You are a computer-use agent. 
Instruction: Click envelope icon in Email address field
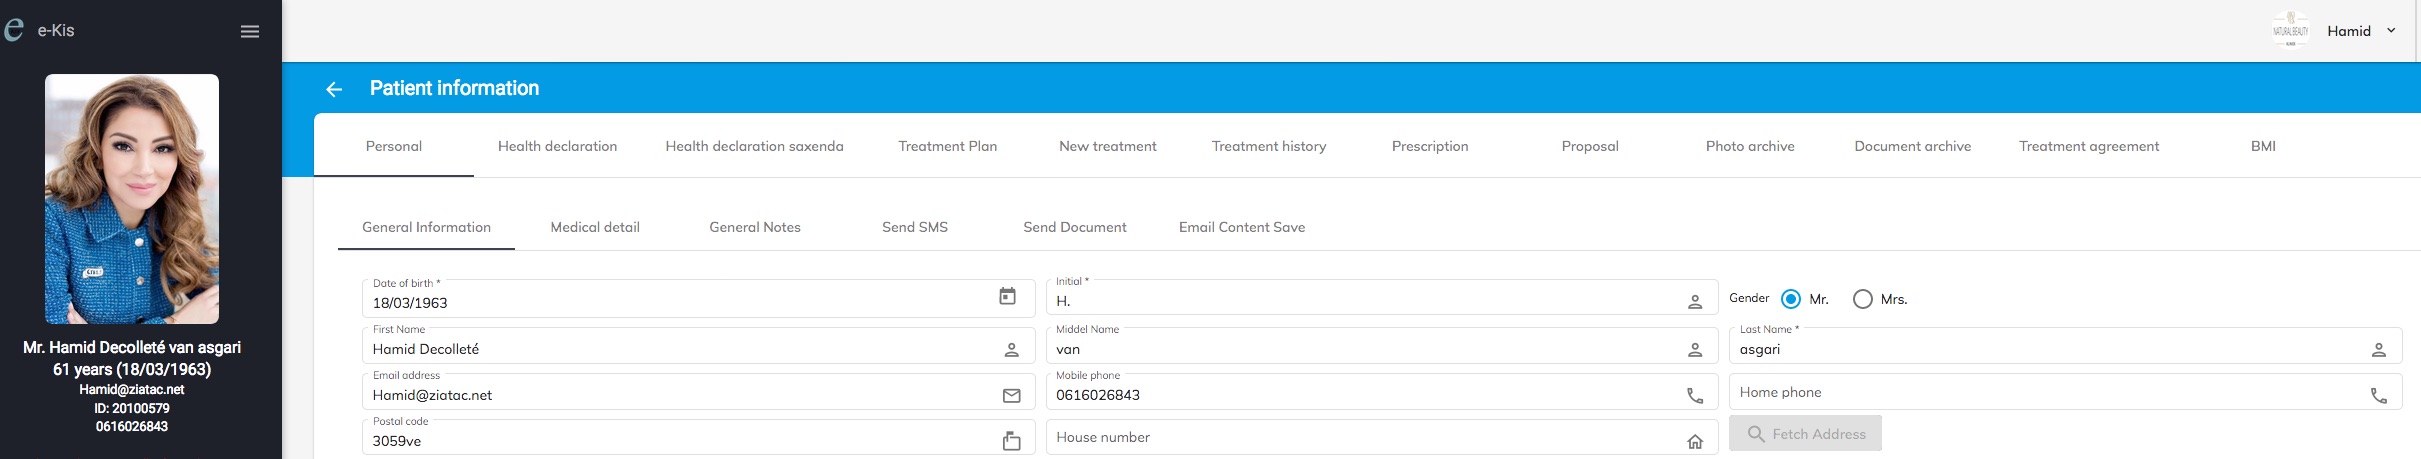(1011, 396)
